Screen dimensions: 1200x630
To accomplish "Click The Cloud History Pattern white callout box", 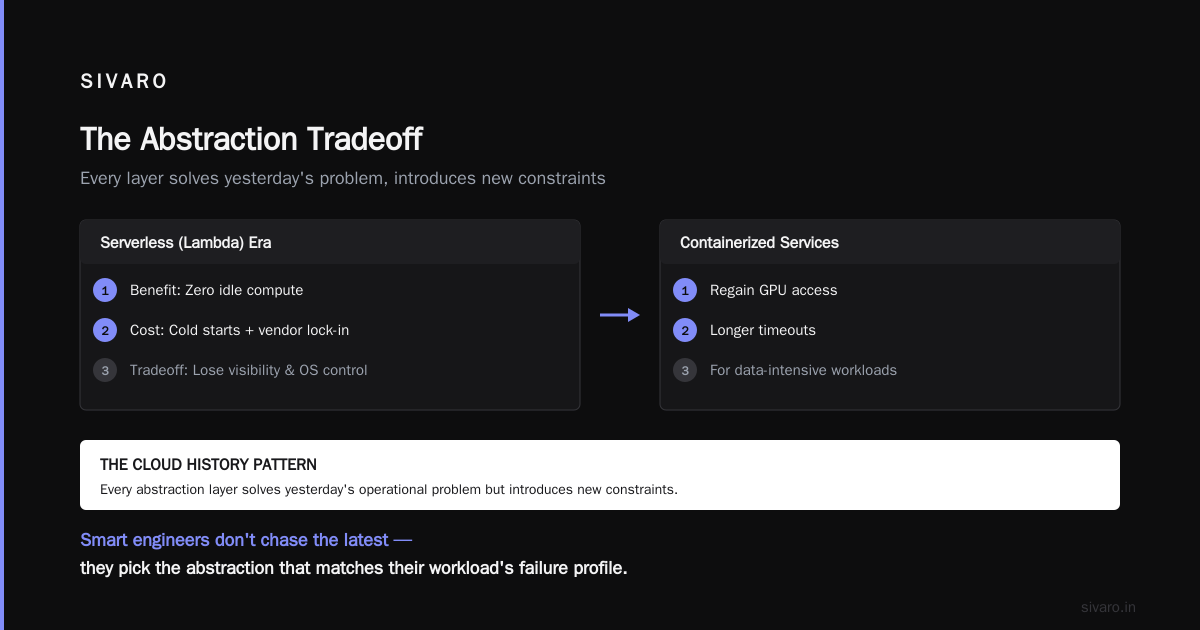I will coord(600,475).
